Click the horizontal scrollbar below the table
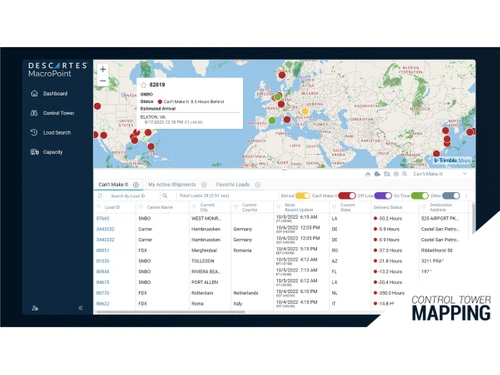500x375 pixels. click(170, 312)
